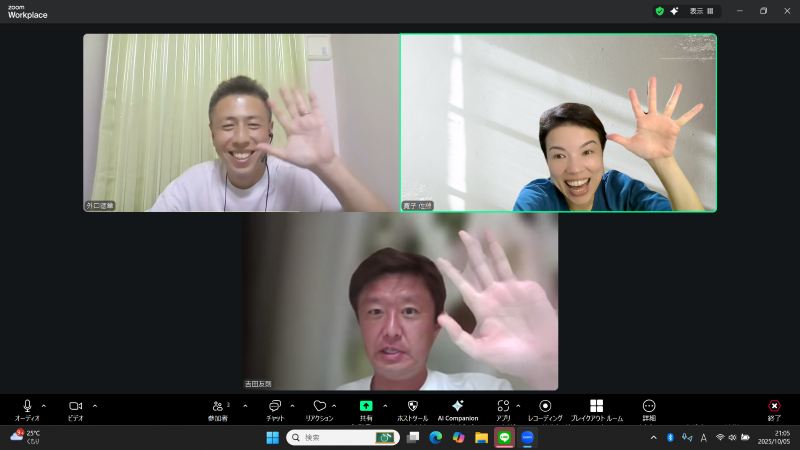Viewport: 800px width, 450px height.
Task: Open the LINE app in Windows taskbar
Action: [504, 437]
